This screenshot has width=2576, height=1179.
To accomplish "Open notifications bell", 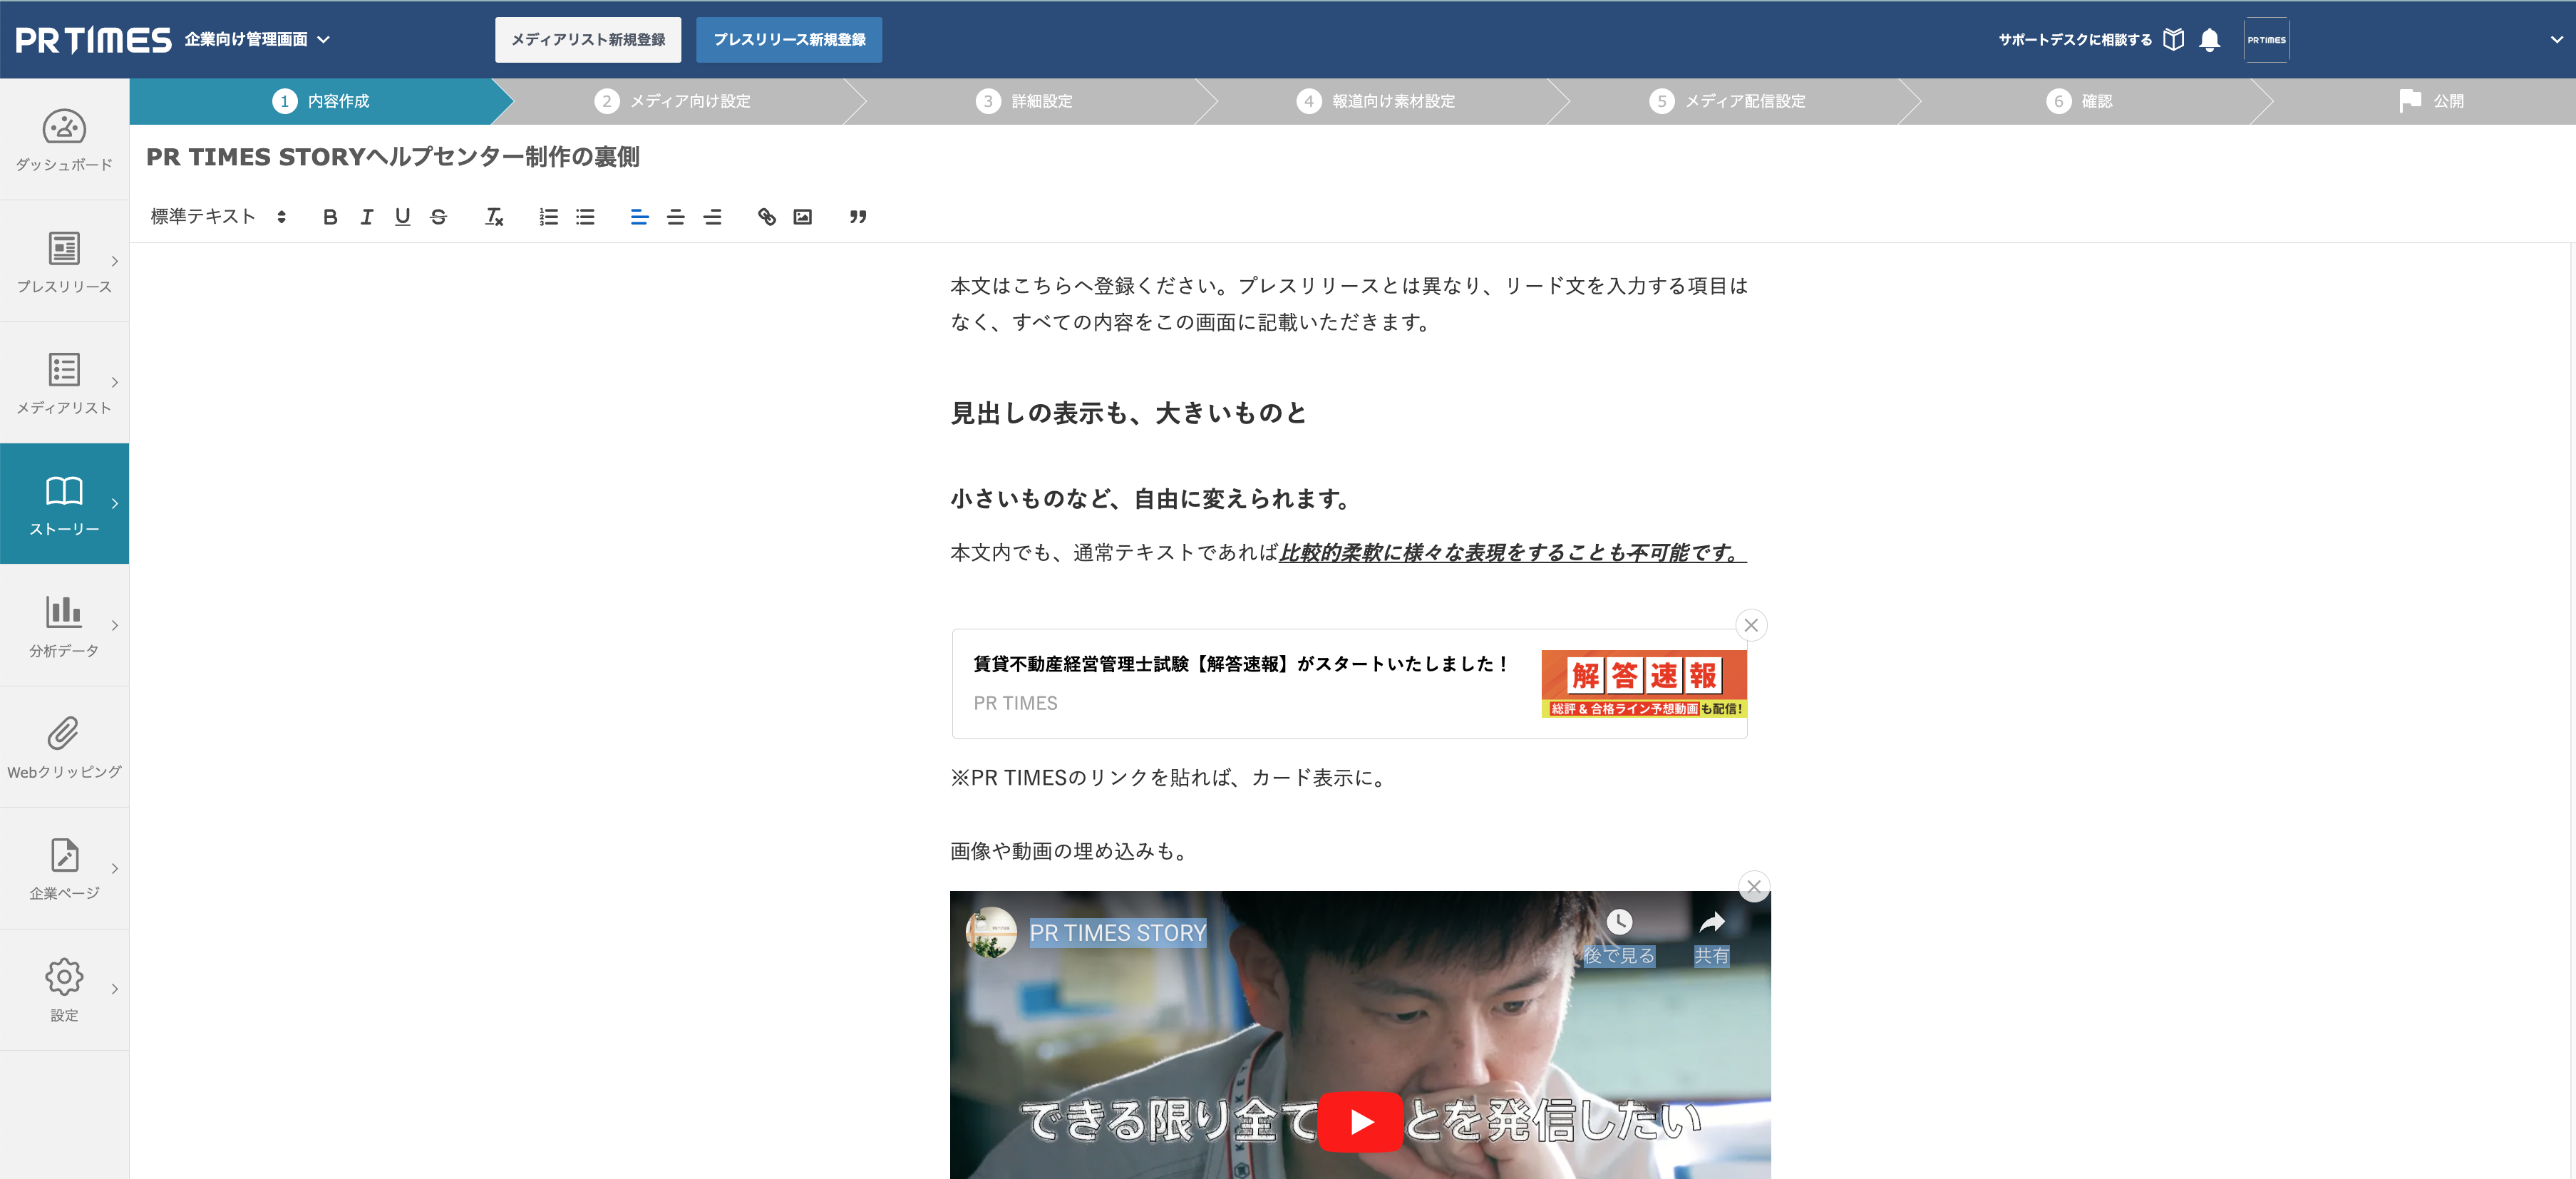I will tap(2210, 40).
